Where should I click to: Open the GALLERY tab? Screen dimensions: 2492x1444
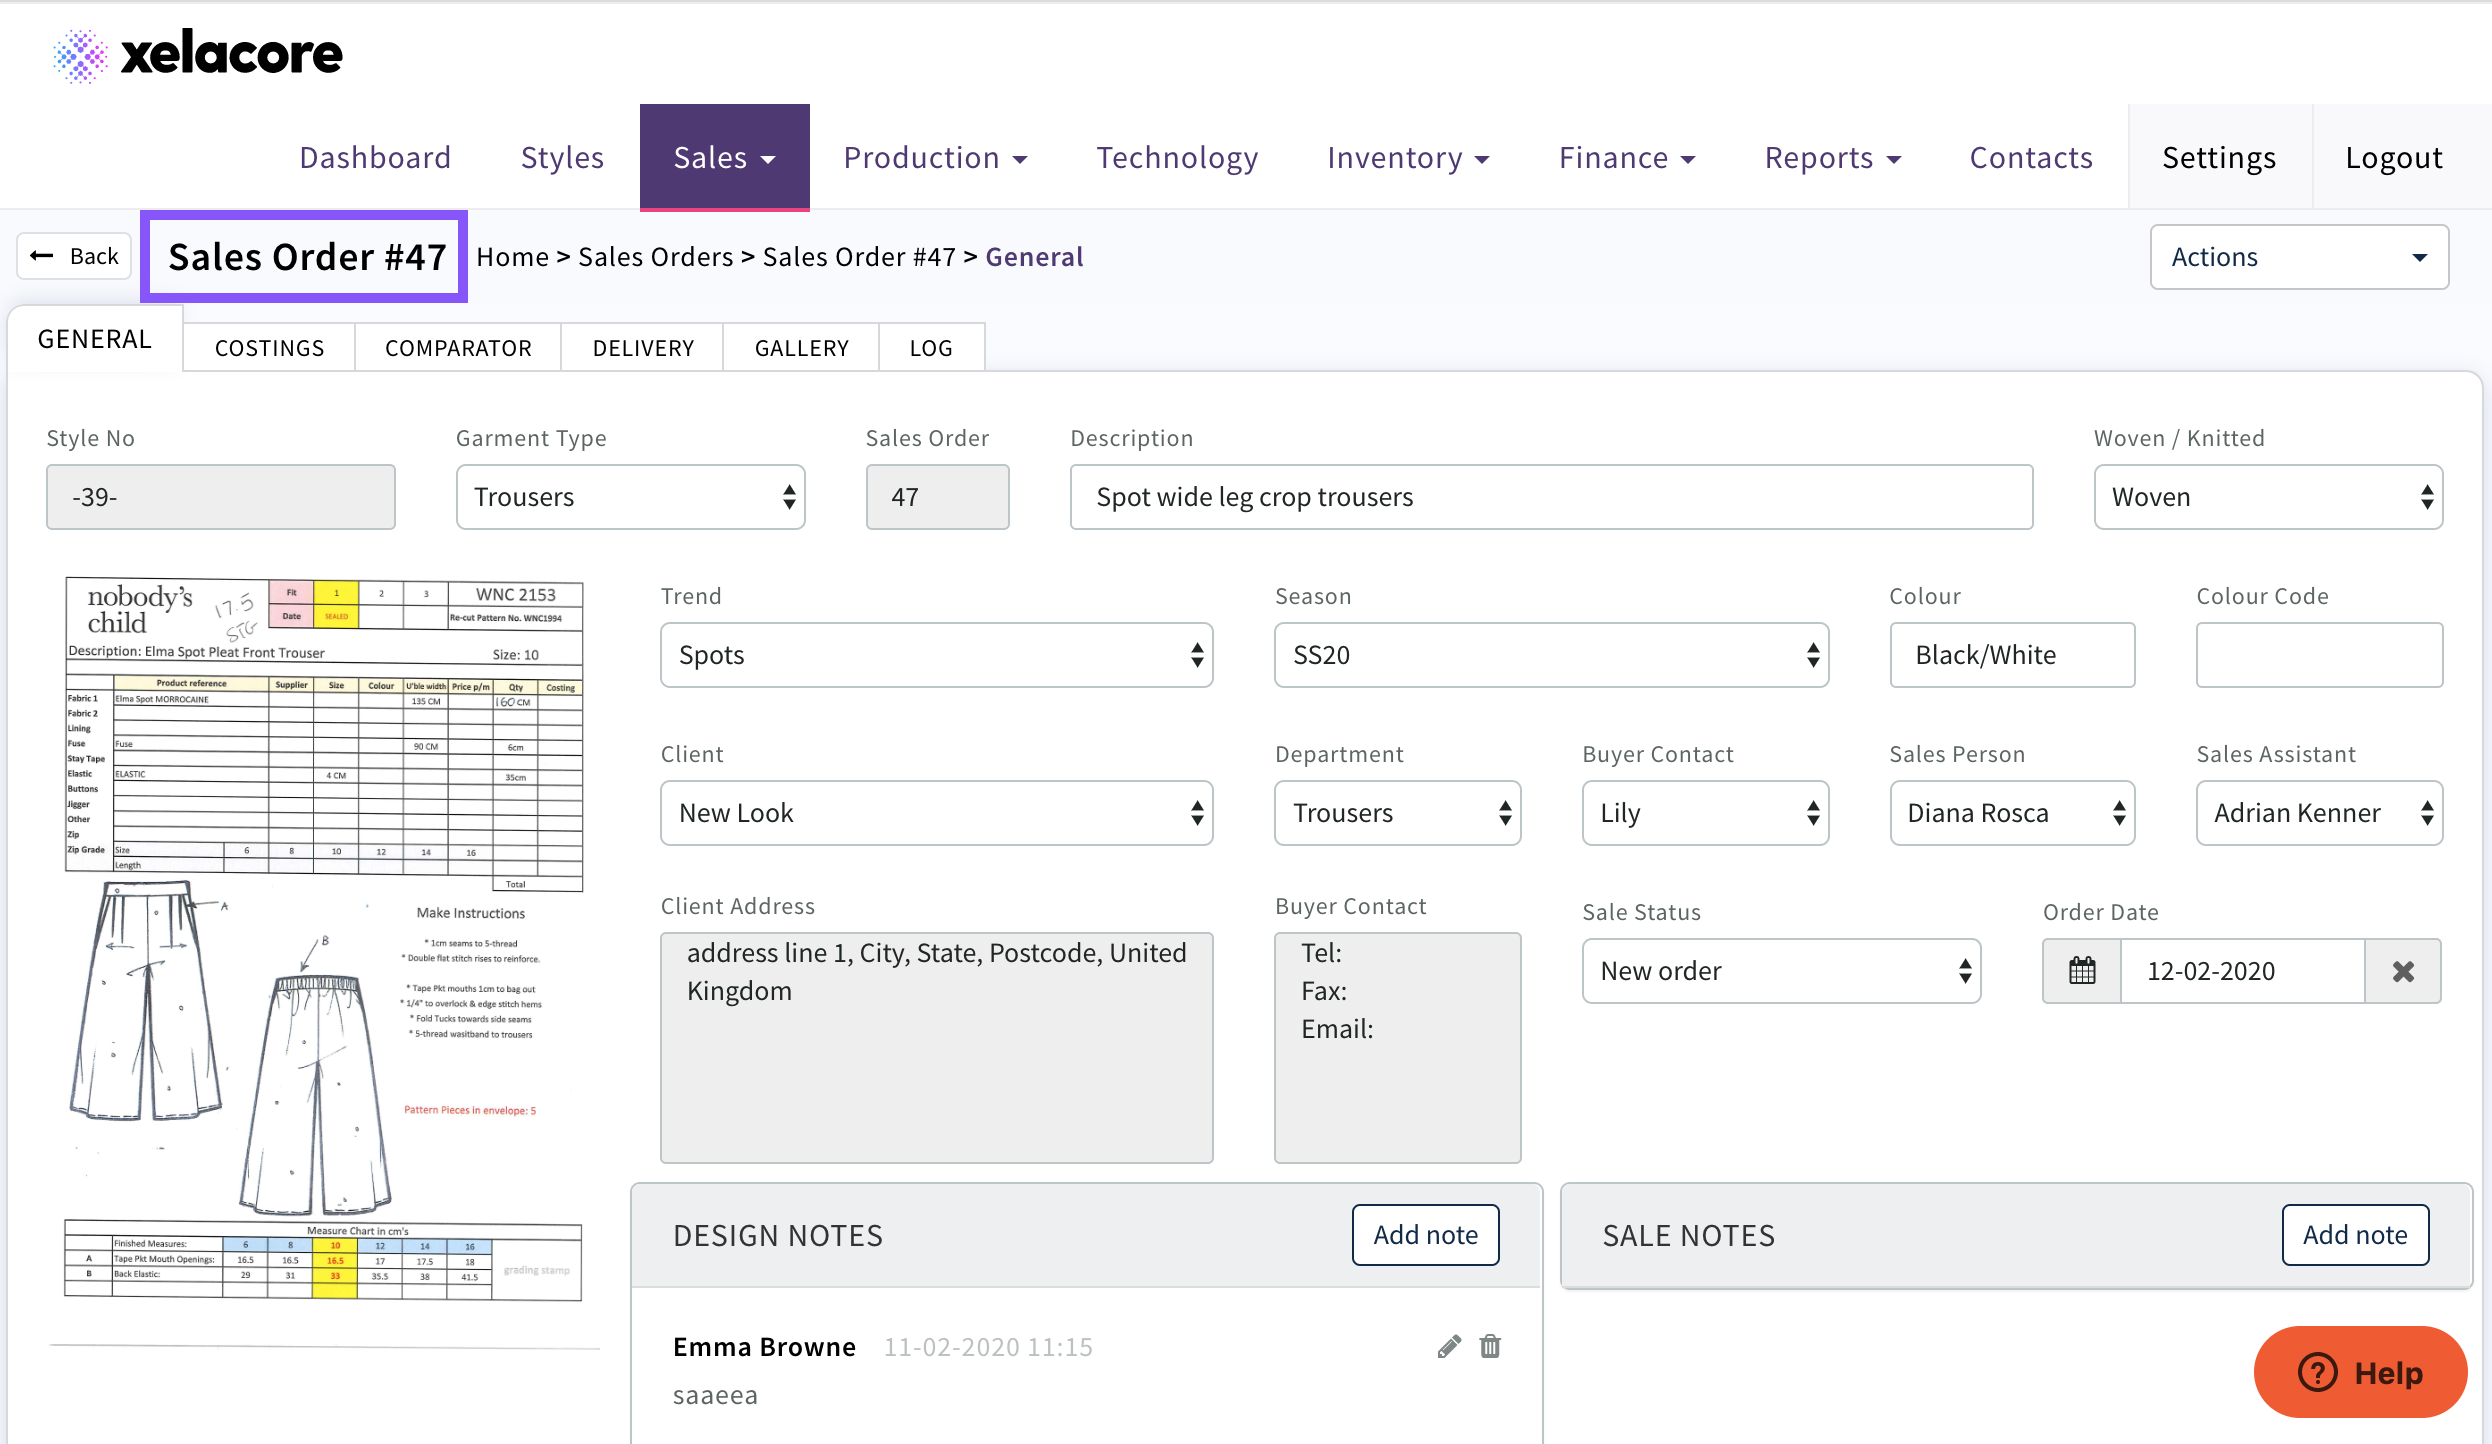tap(801, 348)
